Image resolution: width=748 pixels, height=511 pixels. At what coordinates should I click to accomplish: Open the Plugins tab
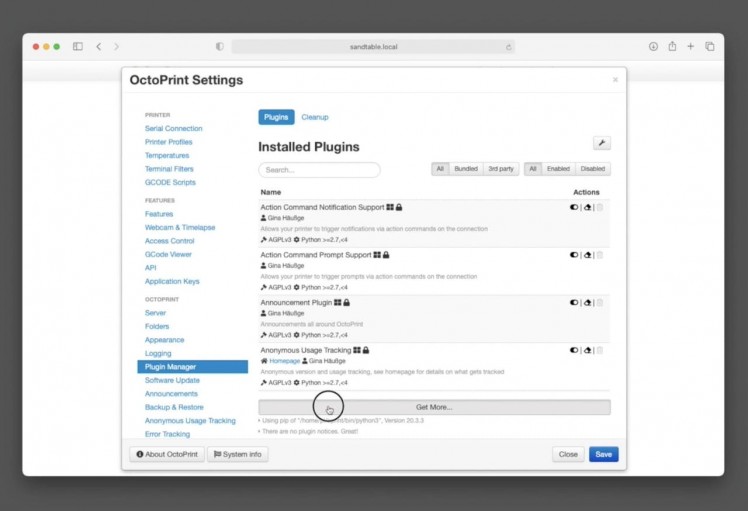[x=276, y=117]
